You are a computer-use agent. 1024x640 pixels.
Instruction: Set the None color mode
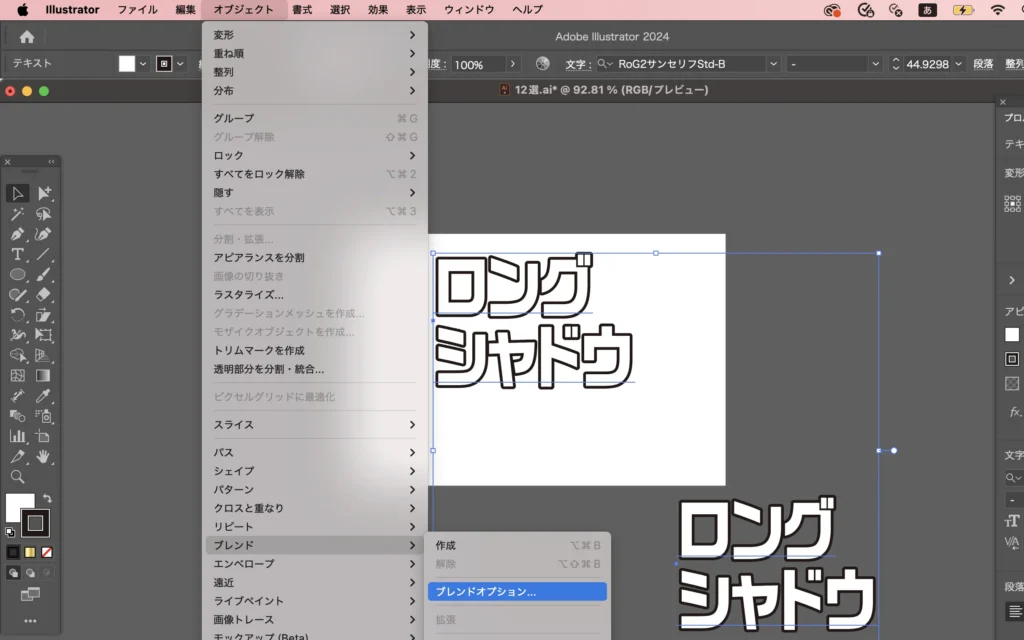(x=47, y=552)
